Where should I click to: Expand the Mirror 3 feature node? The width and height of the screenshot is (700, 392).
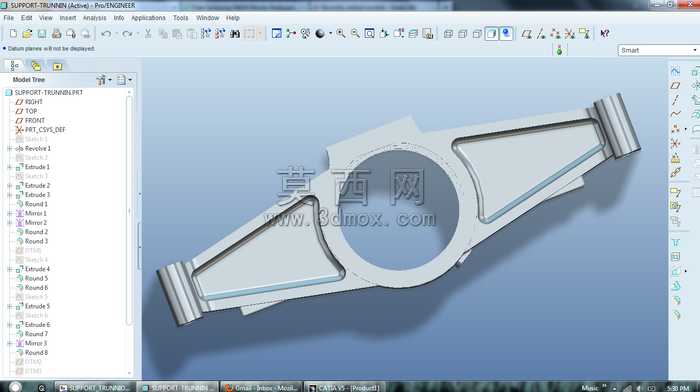click(9, 343)
